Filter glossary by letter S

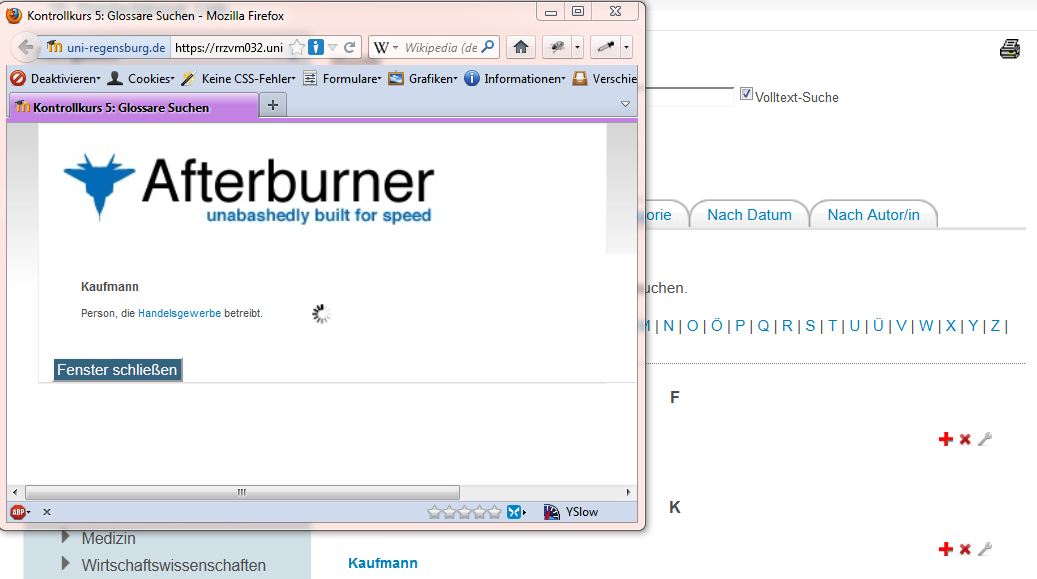[810, 326]
